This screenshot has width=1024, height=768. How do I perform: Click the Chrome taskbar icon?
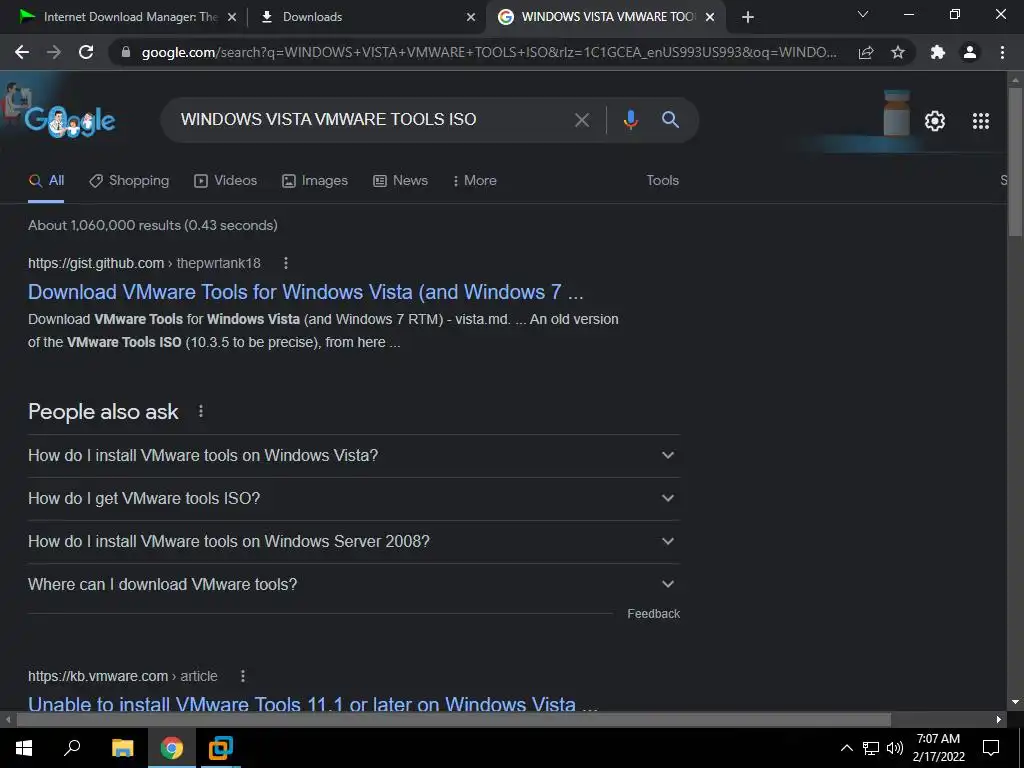tap(172, 748)
